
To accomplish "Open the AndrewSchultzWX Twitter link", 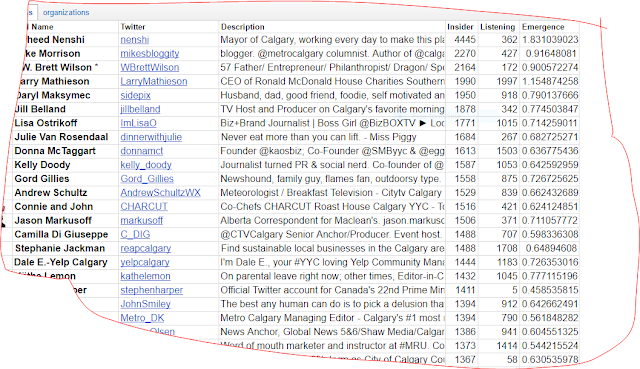I will 160,193.
